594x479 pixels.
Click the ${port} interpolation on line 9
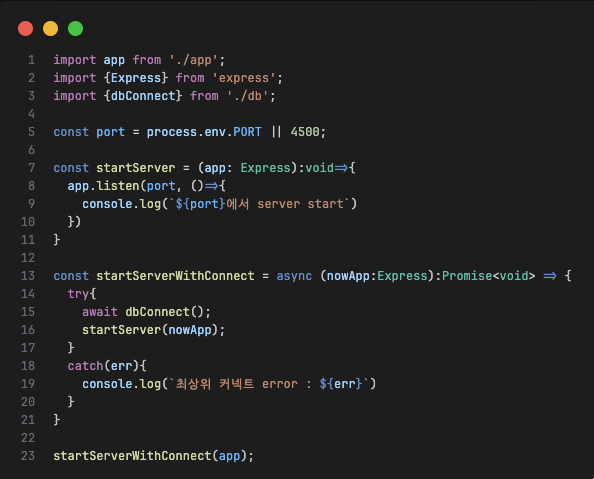(200, 204)
